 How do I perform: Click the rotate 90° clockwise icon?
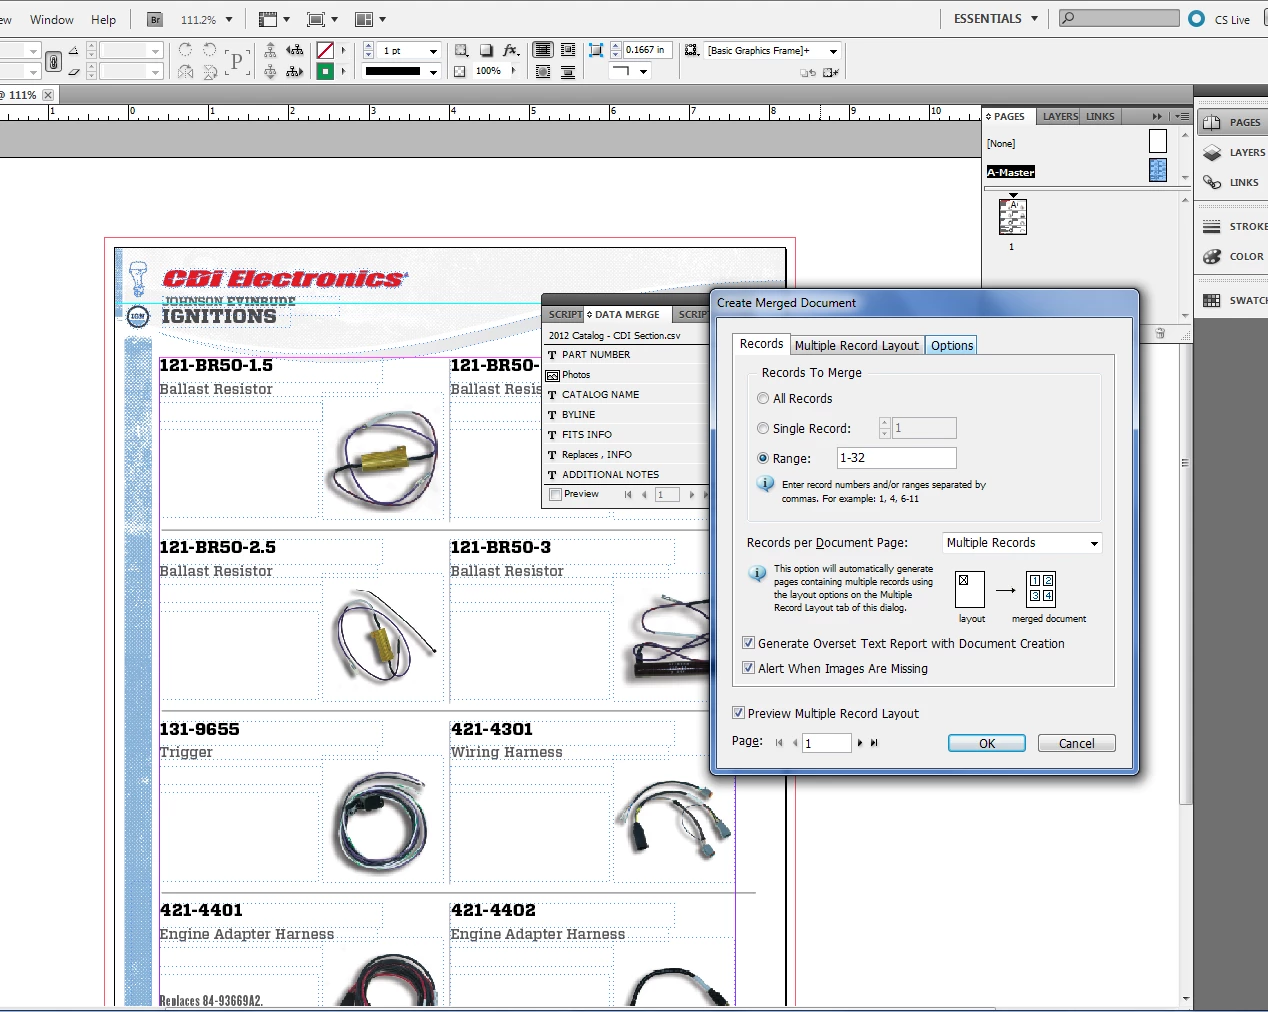[x=185, y=50]
